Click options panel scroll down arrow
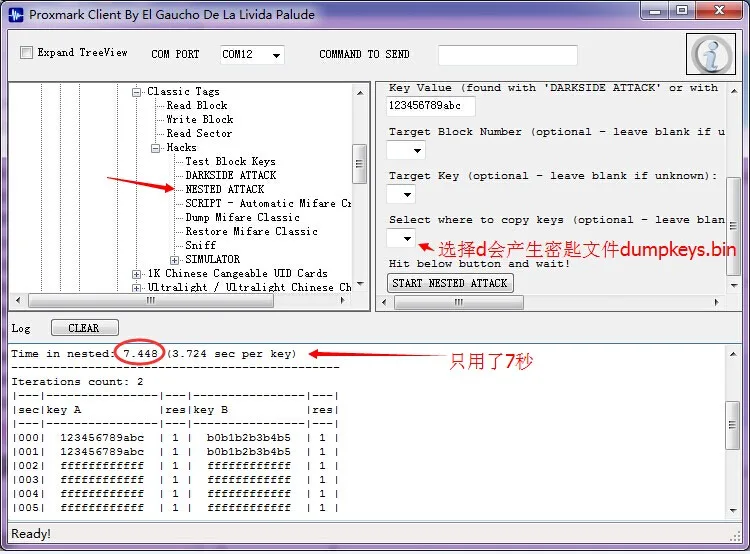750x554 pixels. [x=734, y=286]
